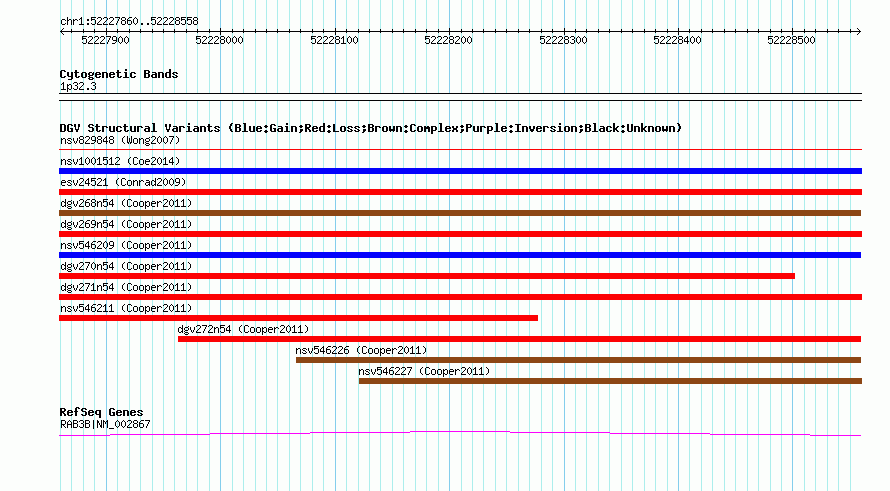Open variant label nsv546211 (Cooper2011)

126,308
